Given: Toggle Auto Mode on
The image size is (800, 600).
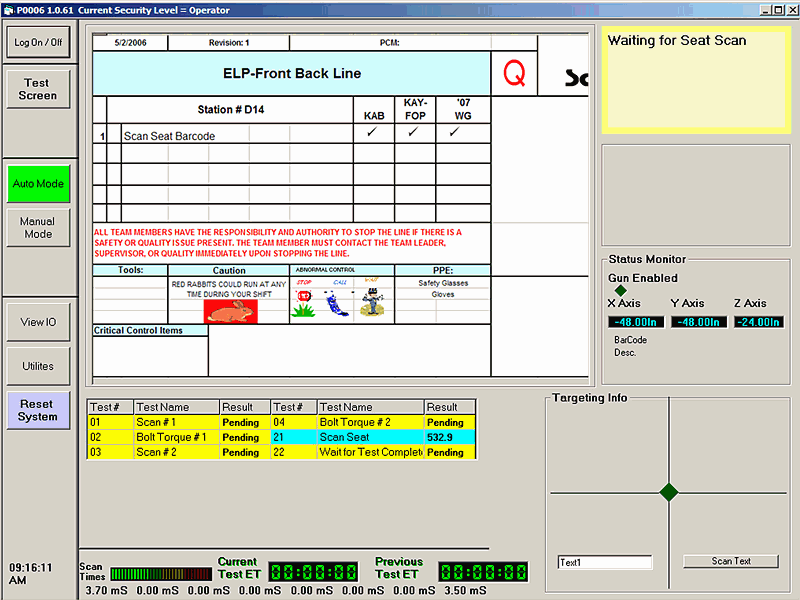Looking at the screenshot, I should coord(38,184).
